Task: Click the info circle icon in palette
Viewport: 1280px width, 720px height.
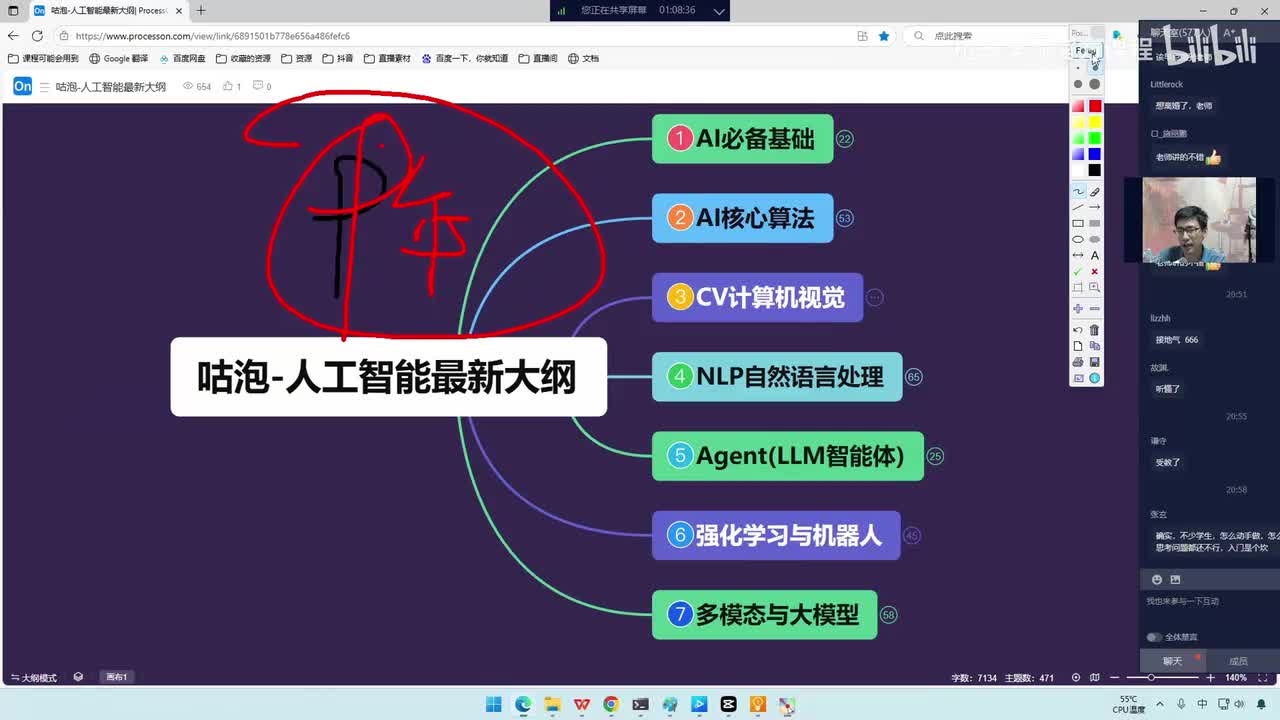Action: click(x=1095, y=378)
